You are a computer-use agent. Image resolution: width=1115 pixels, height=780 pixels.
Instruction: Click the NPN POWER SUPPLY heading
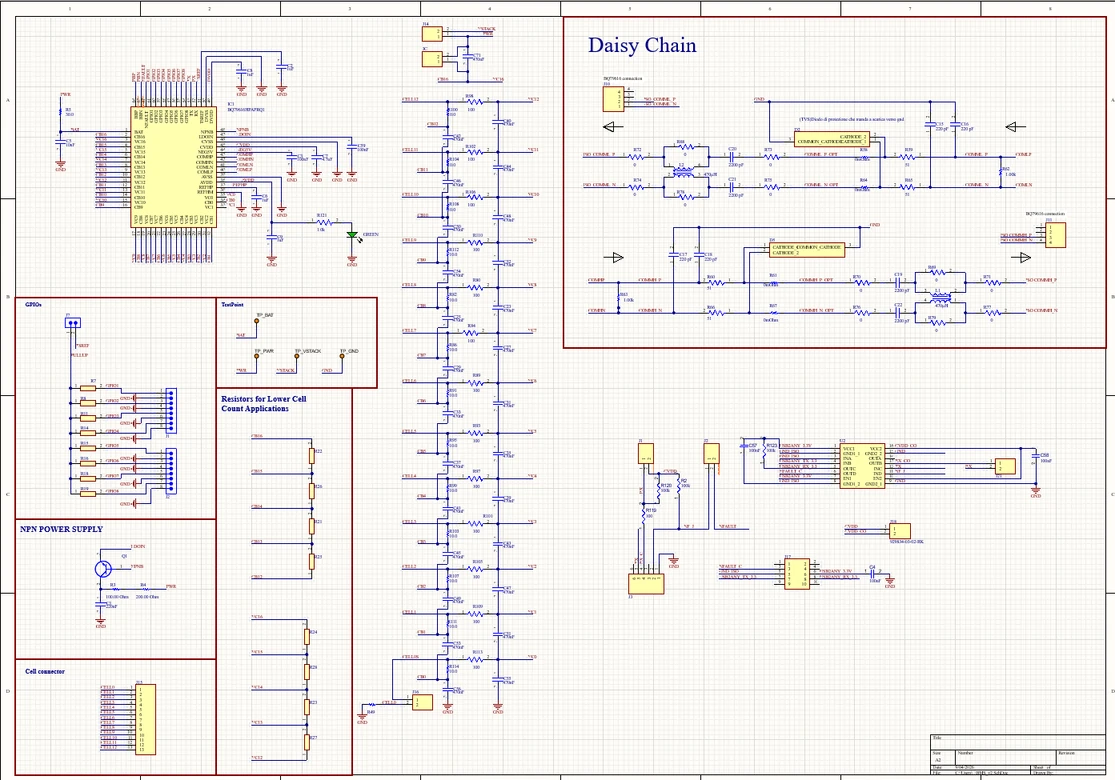[61, 529]
